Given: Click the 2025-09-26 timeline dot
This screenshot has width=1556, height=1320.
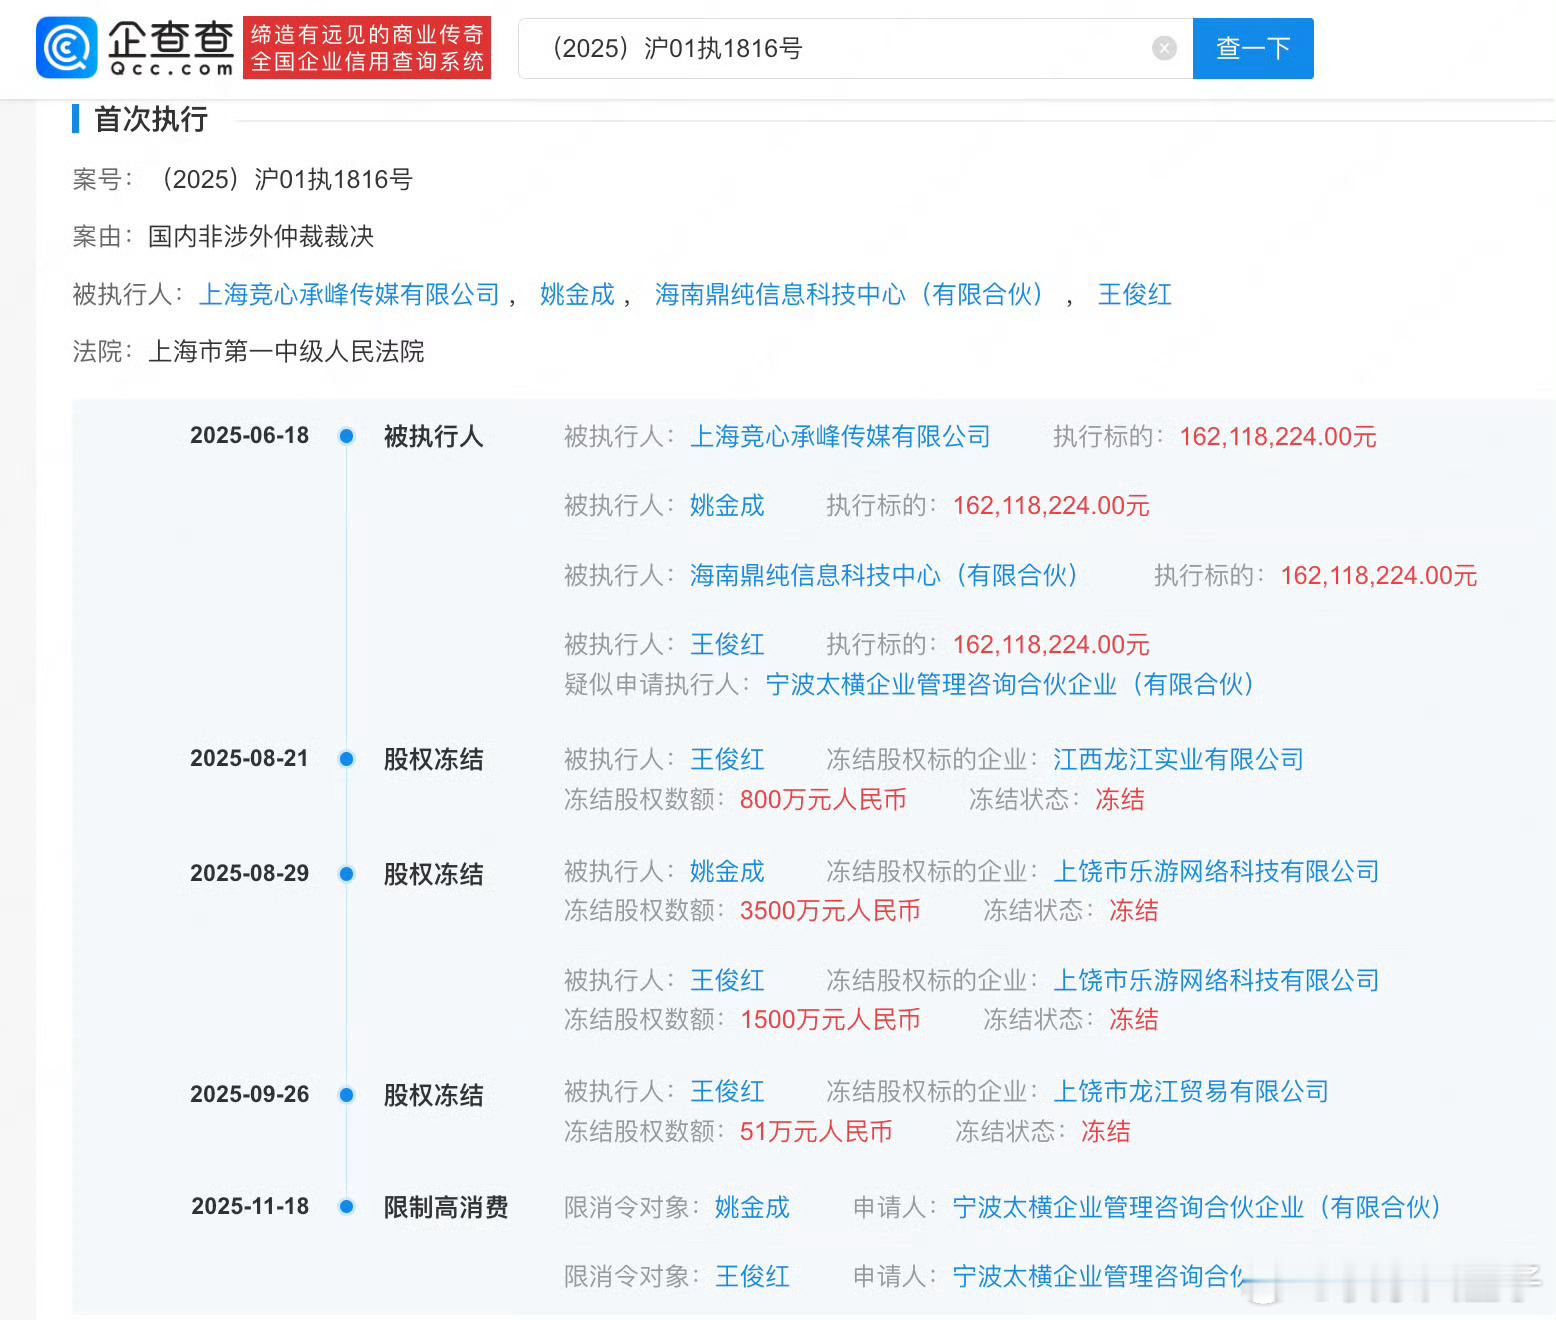Looking at the screenshot, I should click(x=346, y=1095).
